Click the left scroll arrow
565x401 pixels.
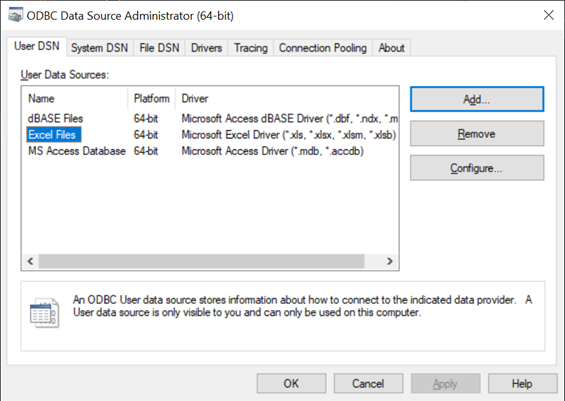click(x=30, y=261)
